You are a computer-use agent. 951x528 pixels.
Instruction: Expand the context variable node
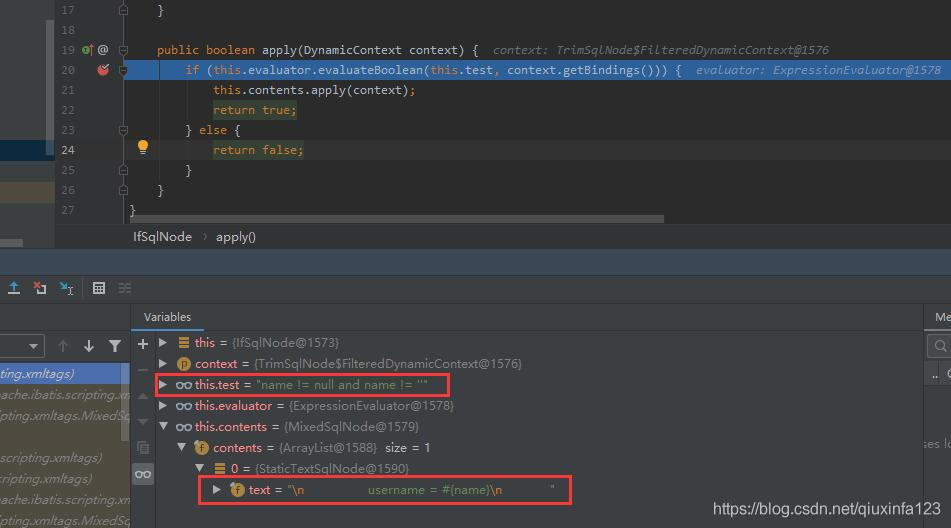[163, 364]
